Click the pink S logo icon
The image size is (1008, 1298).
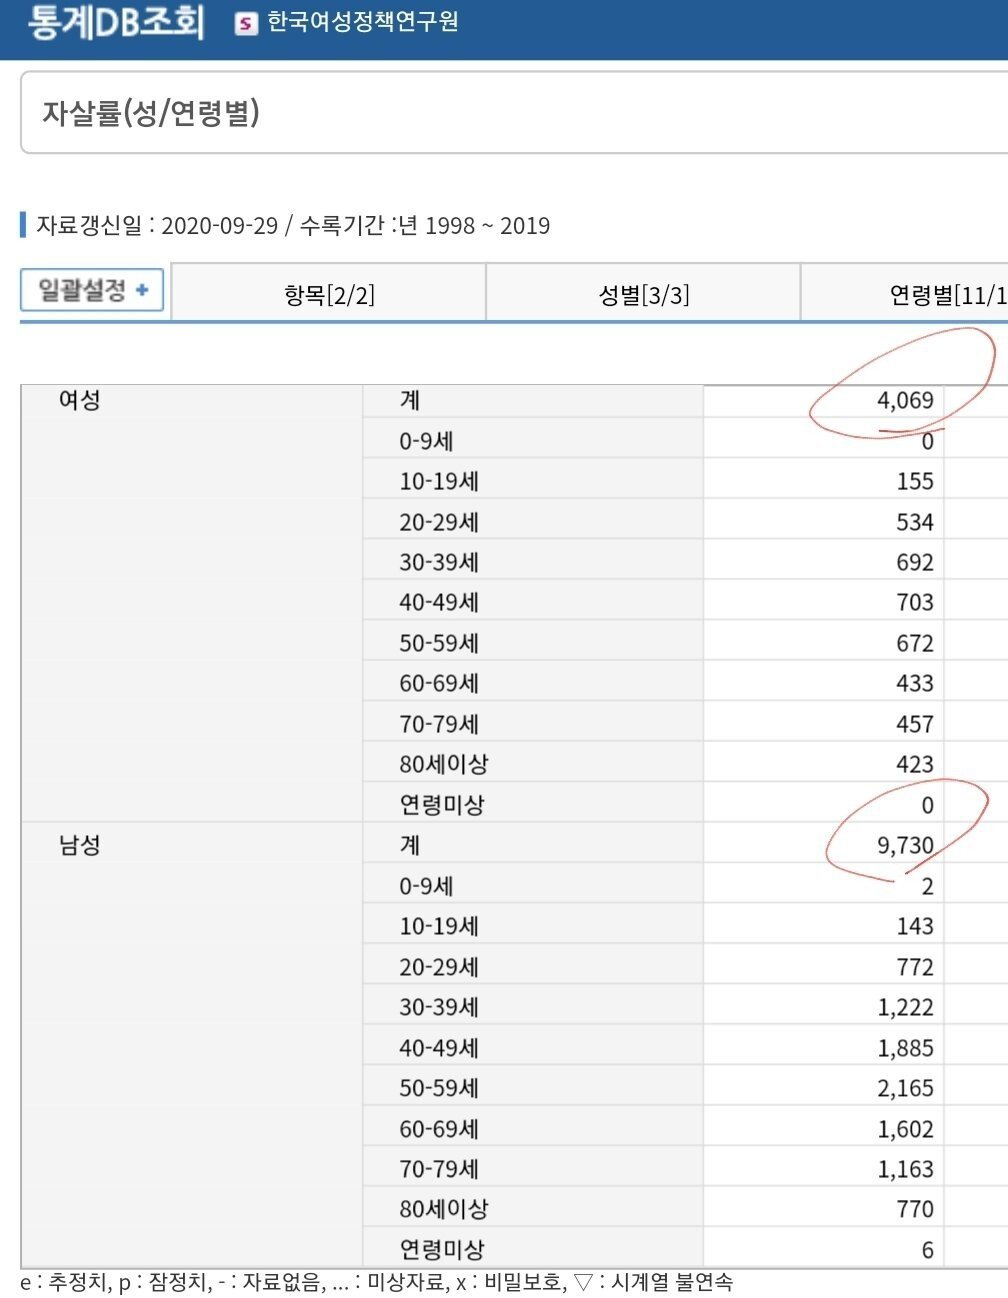coord(246,23)
